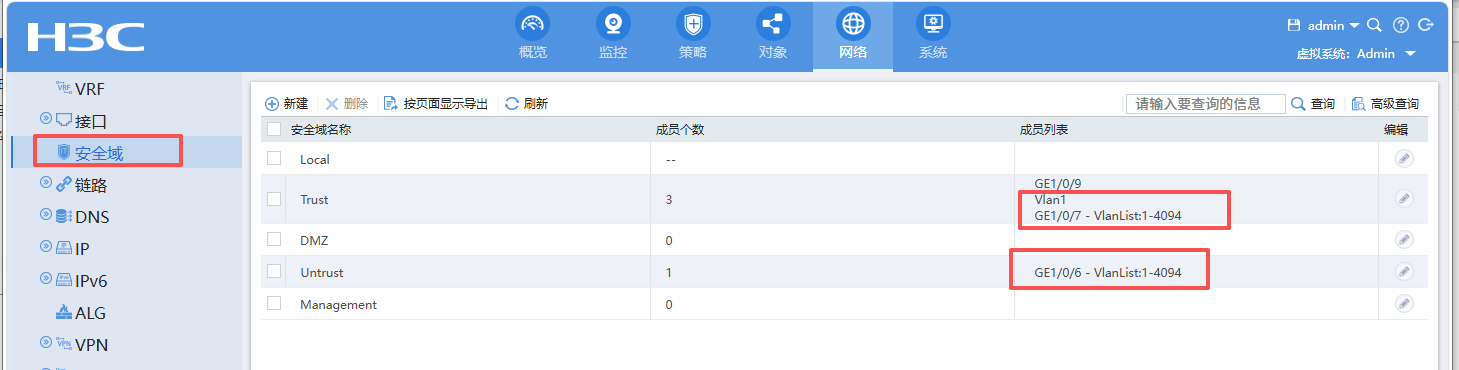Edit the Untrust zone pencil icon
Screen dimensions: 1459x370
[x=1404, y=272]
